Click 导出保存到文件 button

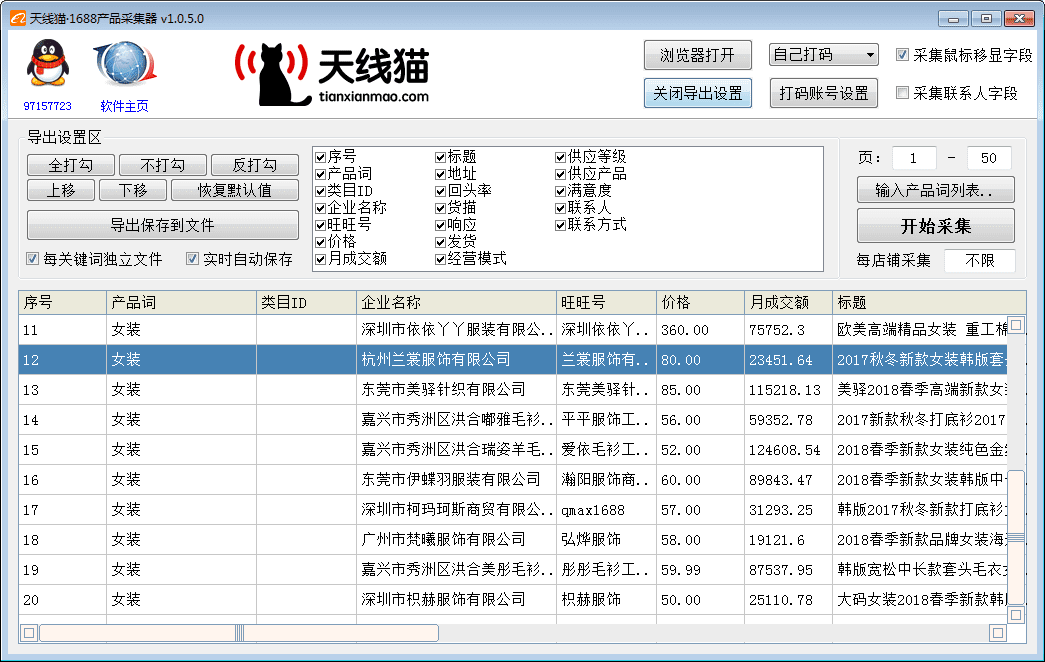163,225
